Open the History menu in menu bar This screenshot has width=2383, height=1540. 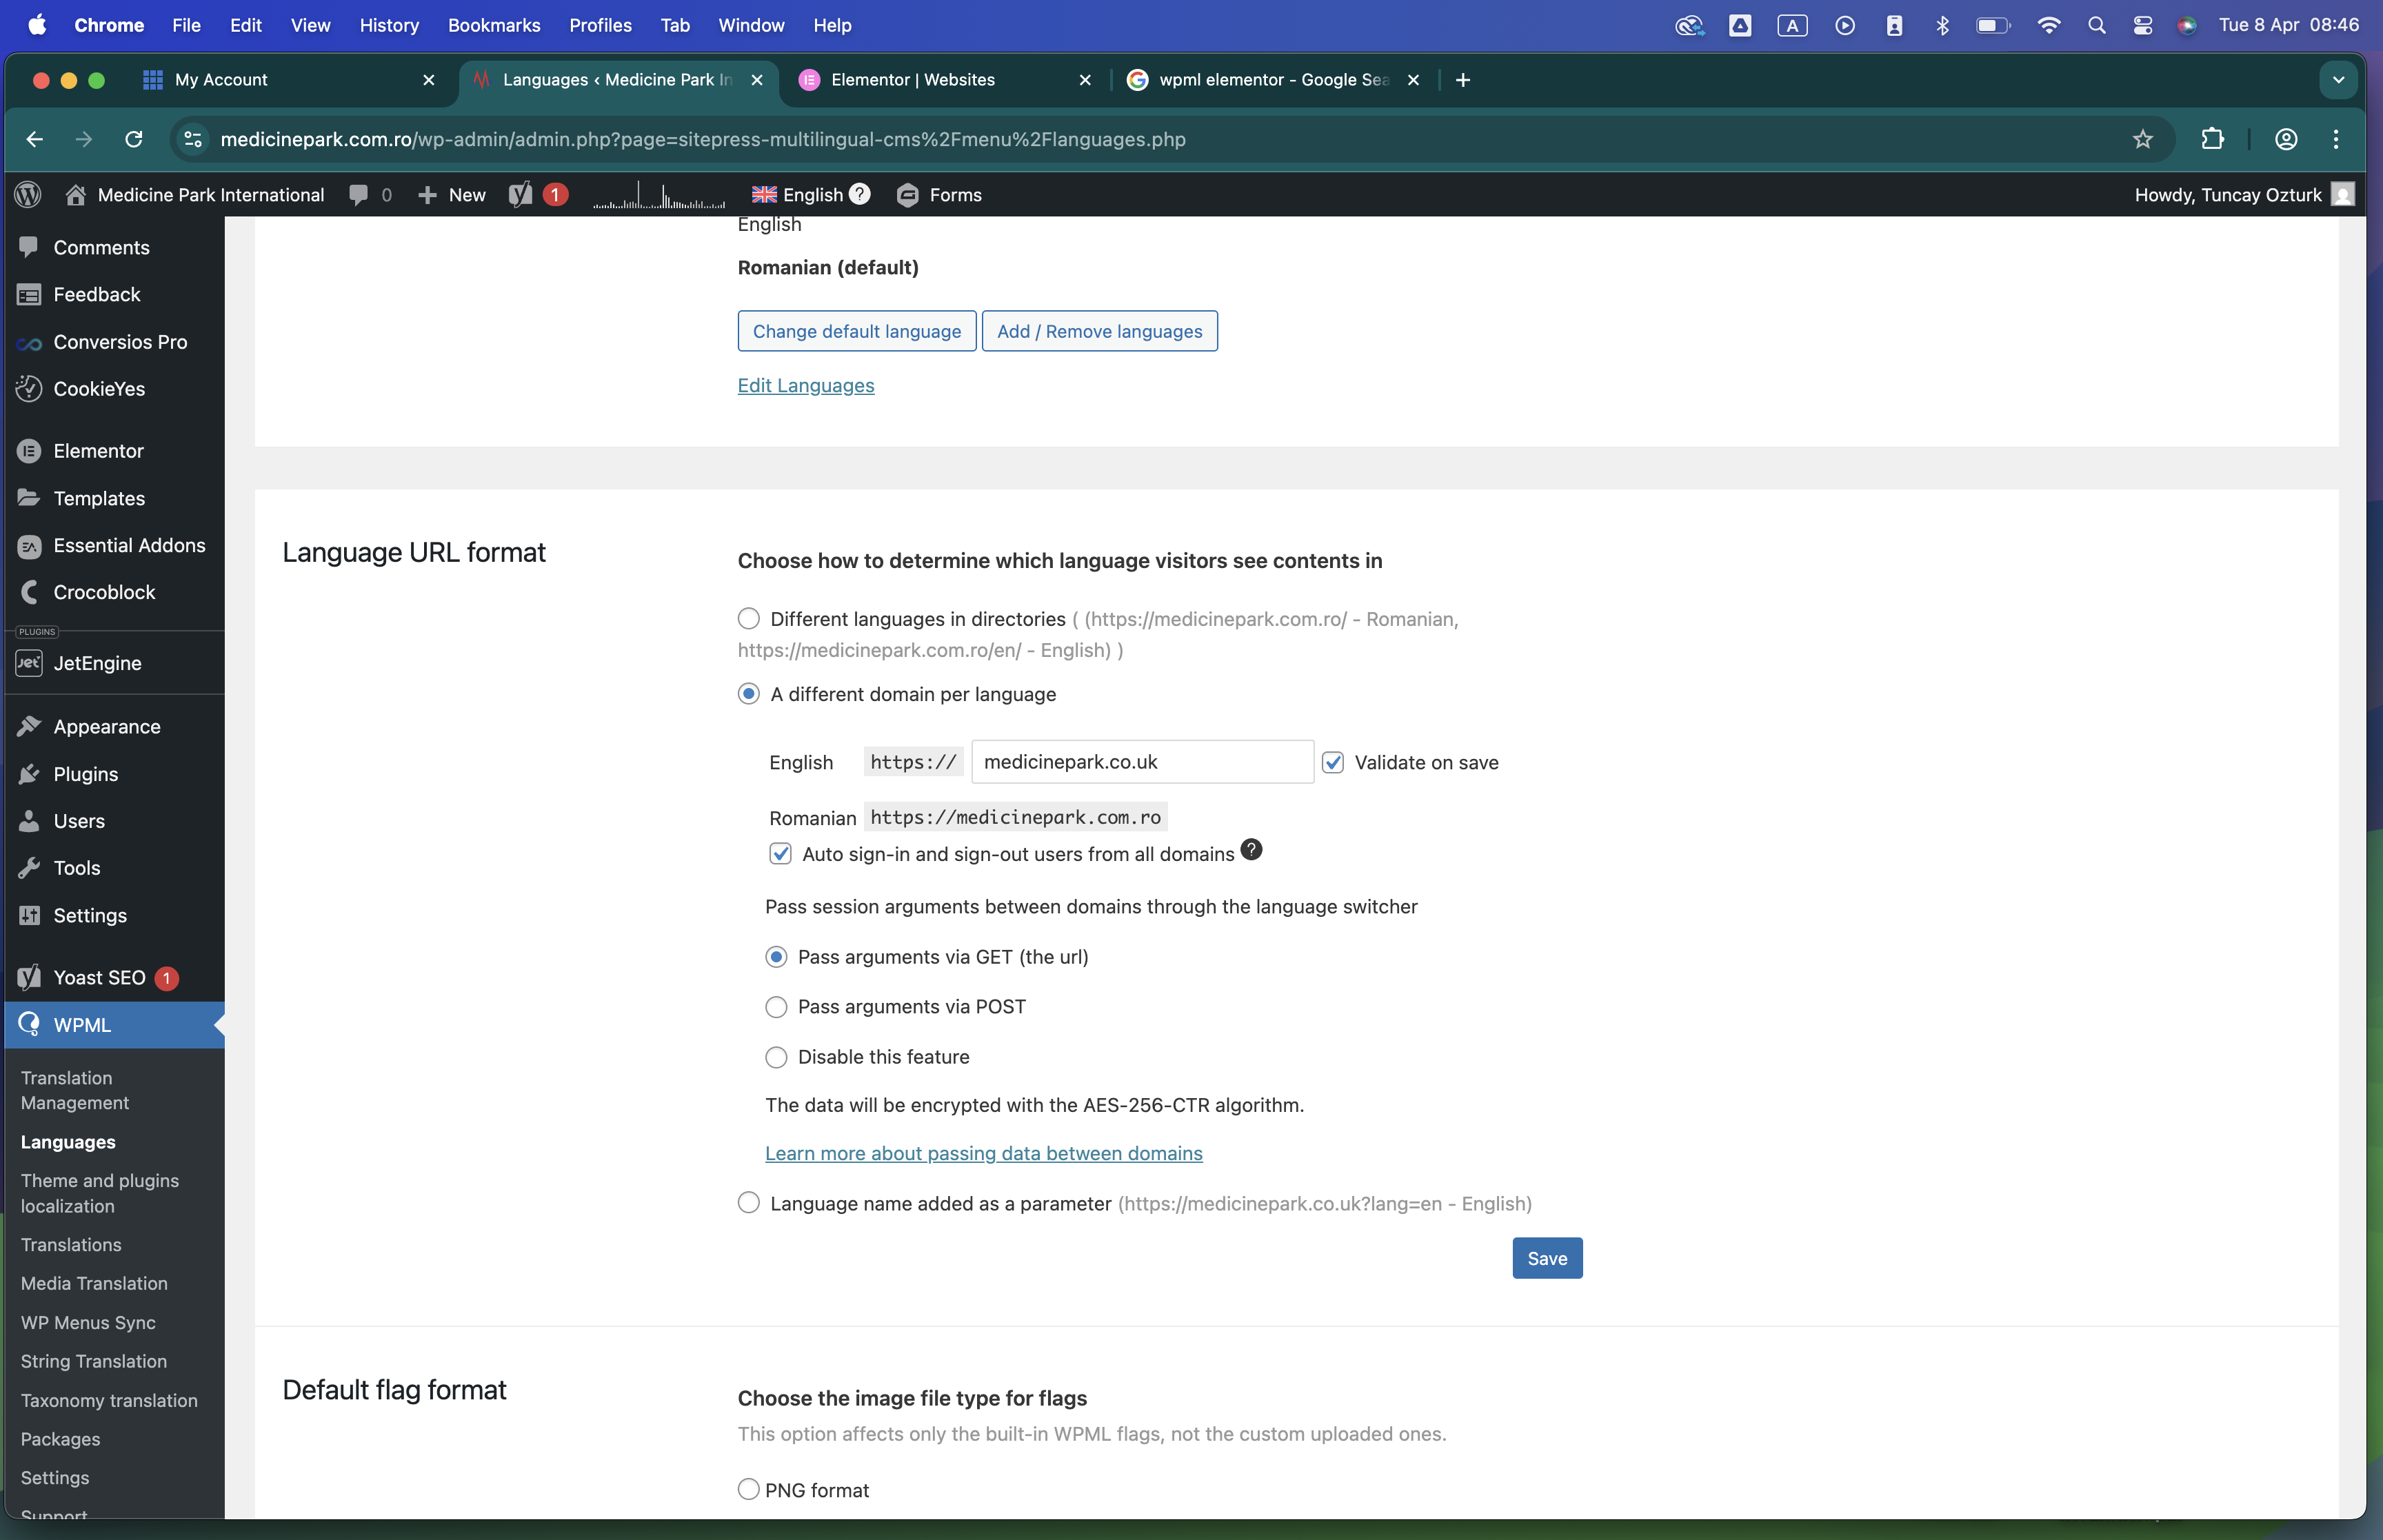[x=389, y=25]
